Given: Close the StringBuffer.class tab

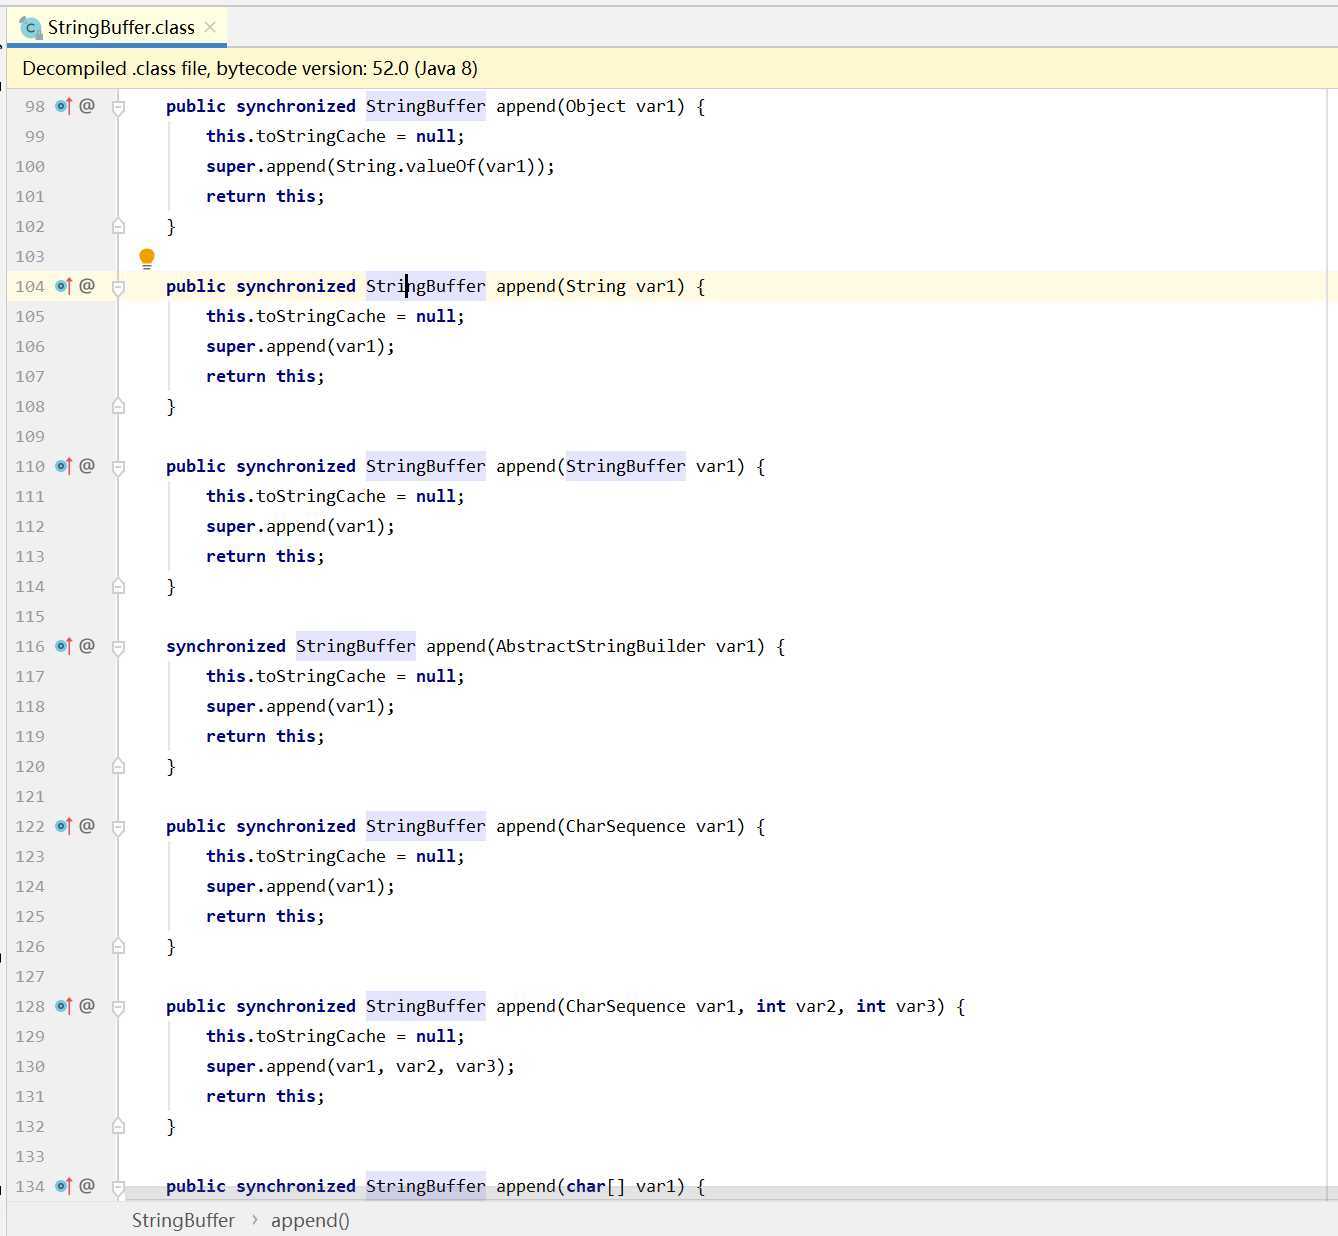Looking at the screenshot, I should point(210,27).
